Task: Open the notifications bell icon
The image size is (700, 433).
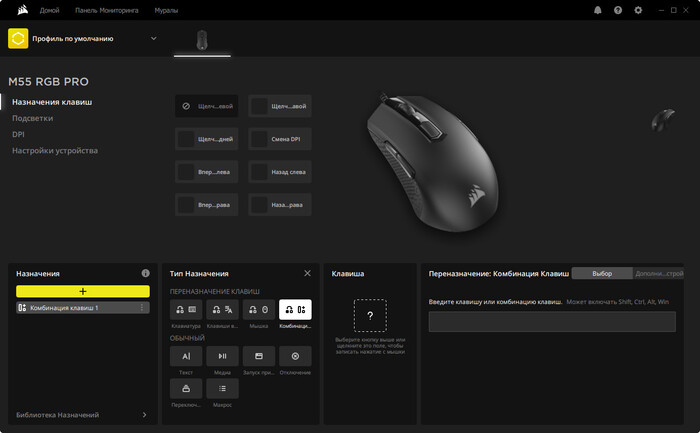Action: tap(597, 10)
